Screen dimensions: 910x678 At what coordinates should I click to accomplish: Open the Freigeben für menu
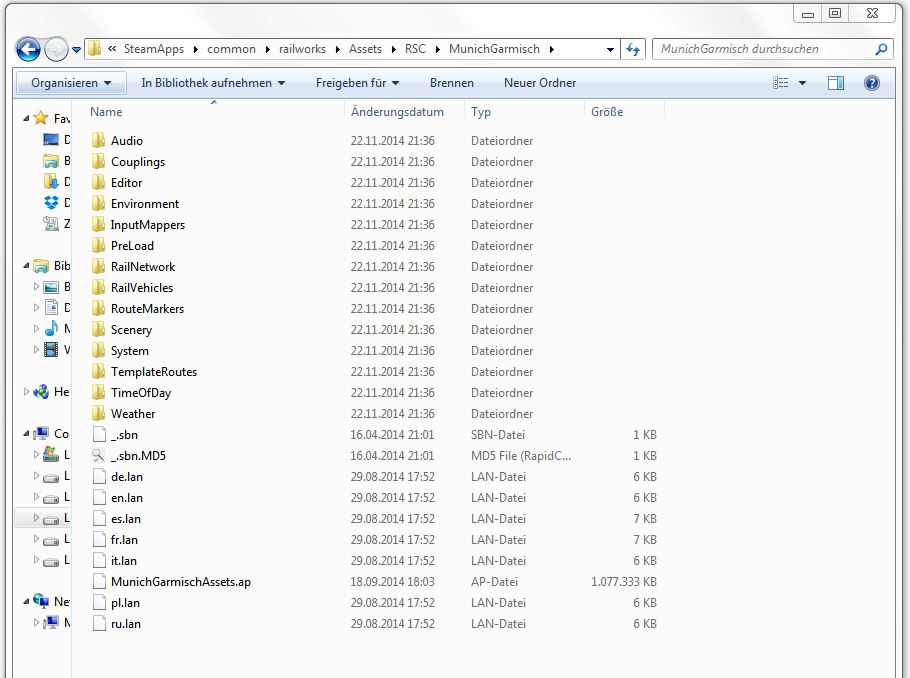(x=357, y=83)
